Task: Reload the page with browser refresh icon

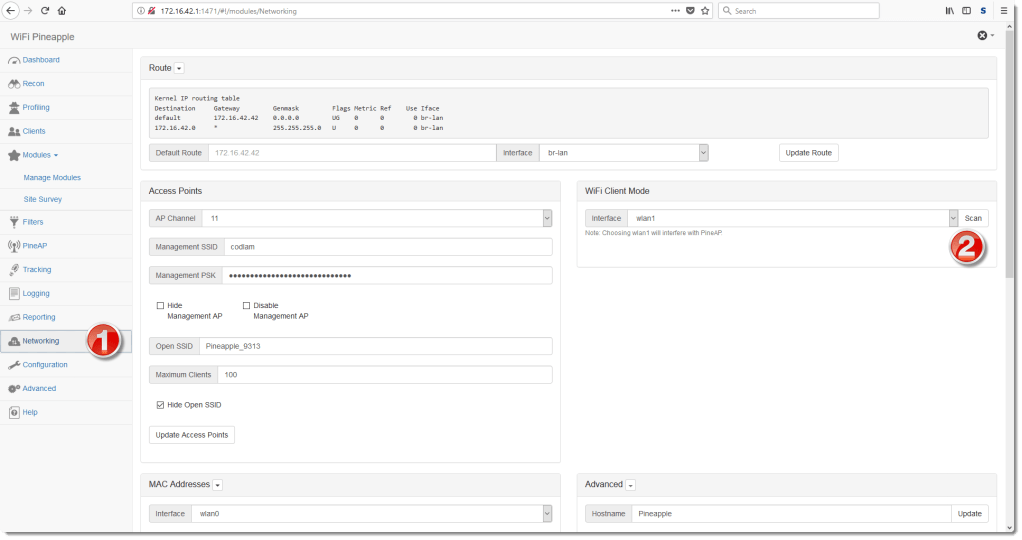Action: pos(45,11)
